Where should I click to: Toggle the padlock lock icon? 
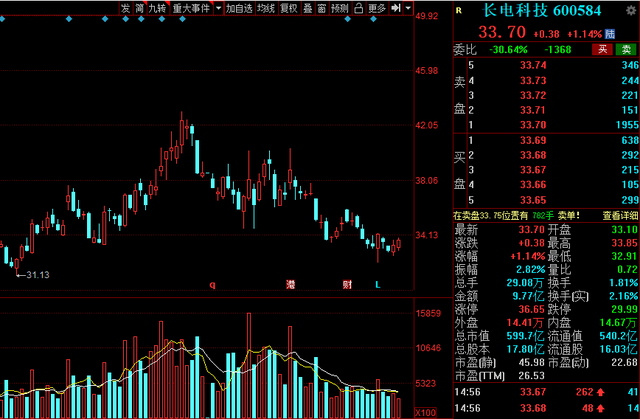pyautogui.click(x=358, y=8)
